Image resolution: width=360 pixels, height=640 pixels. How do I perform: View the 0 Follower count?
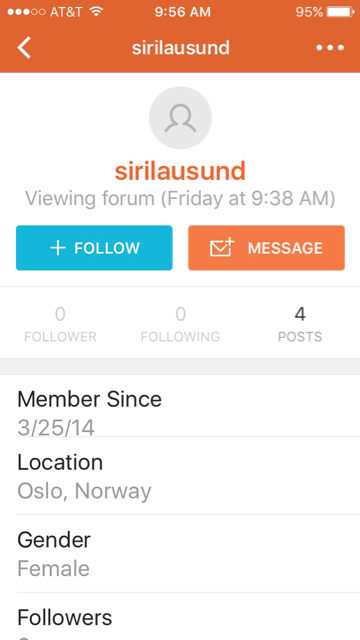point(60,324)
